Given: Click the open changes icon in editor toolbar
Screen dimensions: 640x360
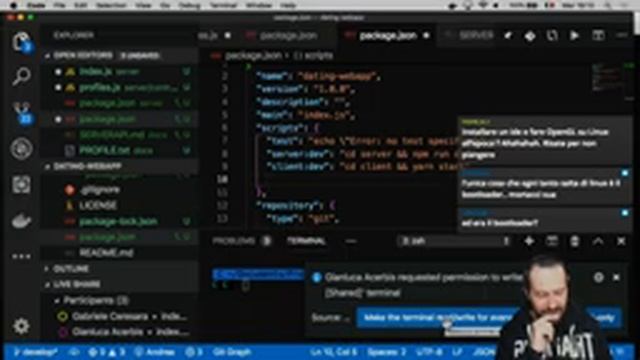Looking at the screenshot, I should [552, 36].
